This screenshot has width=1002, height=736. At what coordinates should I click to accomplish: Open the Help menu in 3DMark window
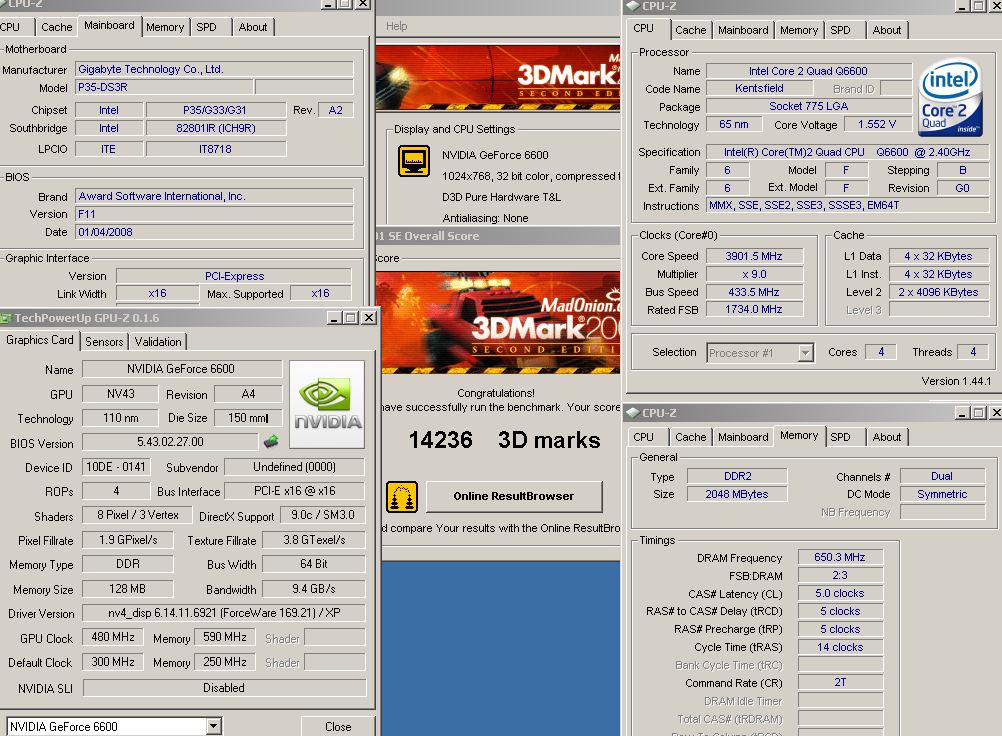click(x=396, y=26)
